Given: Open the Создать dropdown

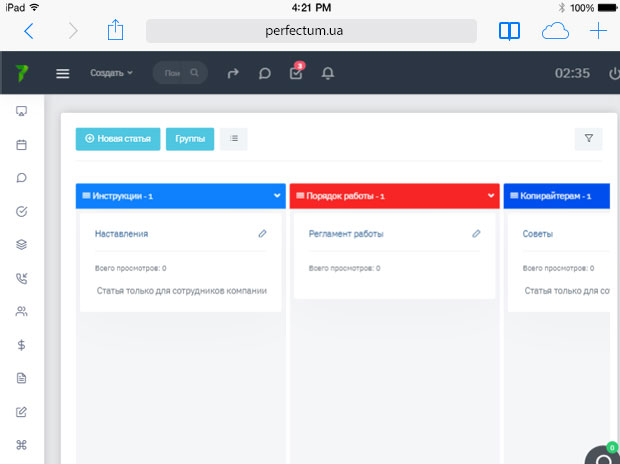Looking at the screenshot, I should (111, 73).
